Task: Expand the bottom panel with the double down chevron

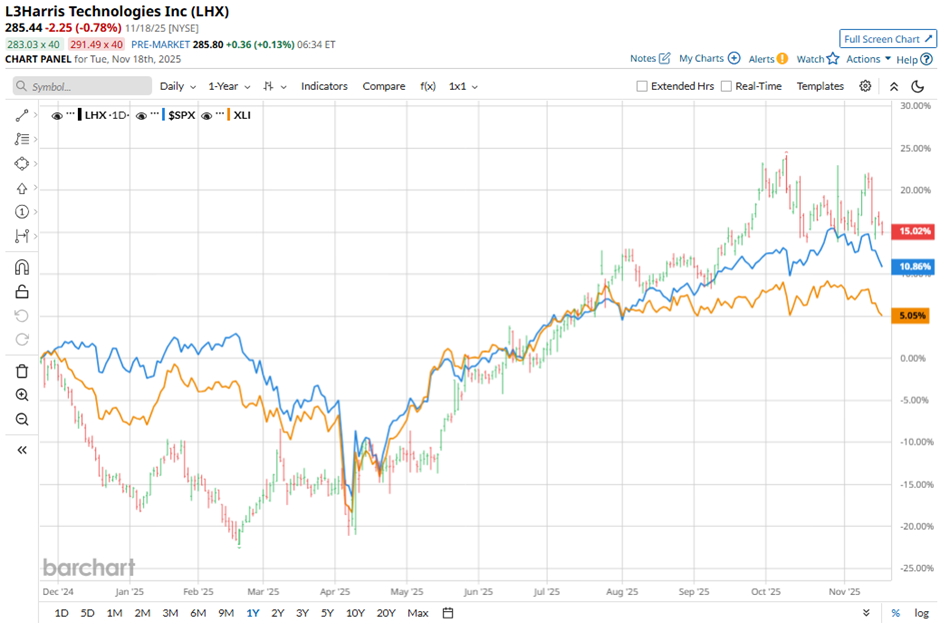Action: [x=866, y=613]
